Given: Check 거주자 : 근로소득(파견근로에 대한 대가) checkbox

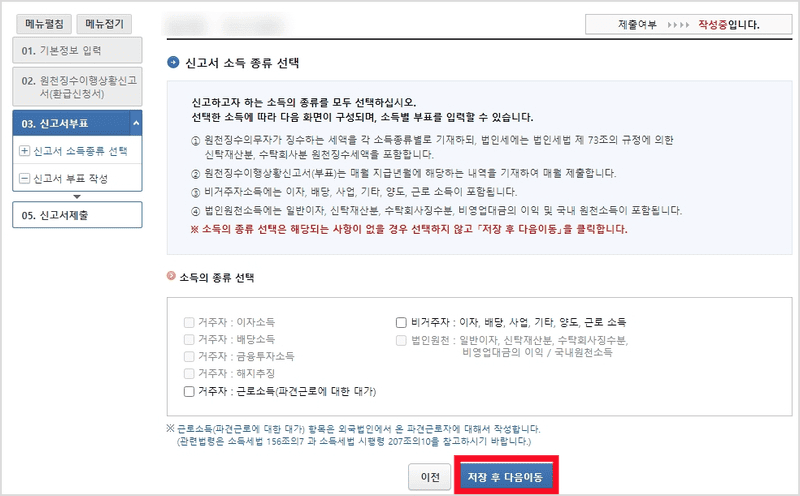Looking at the screenshot, I should click(x=189, y=391).
